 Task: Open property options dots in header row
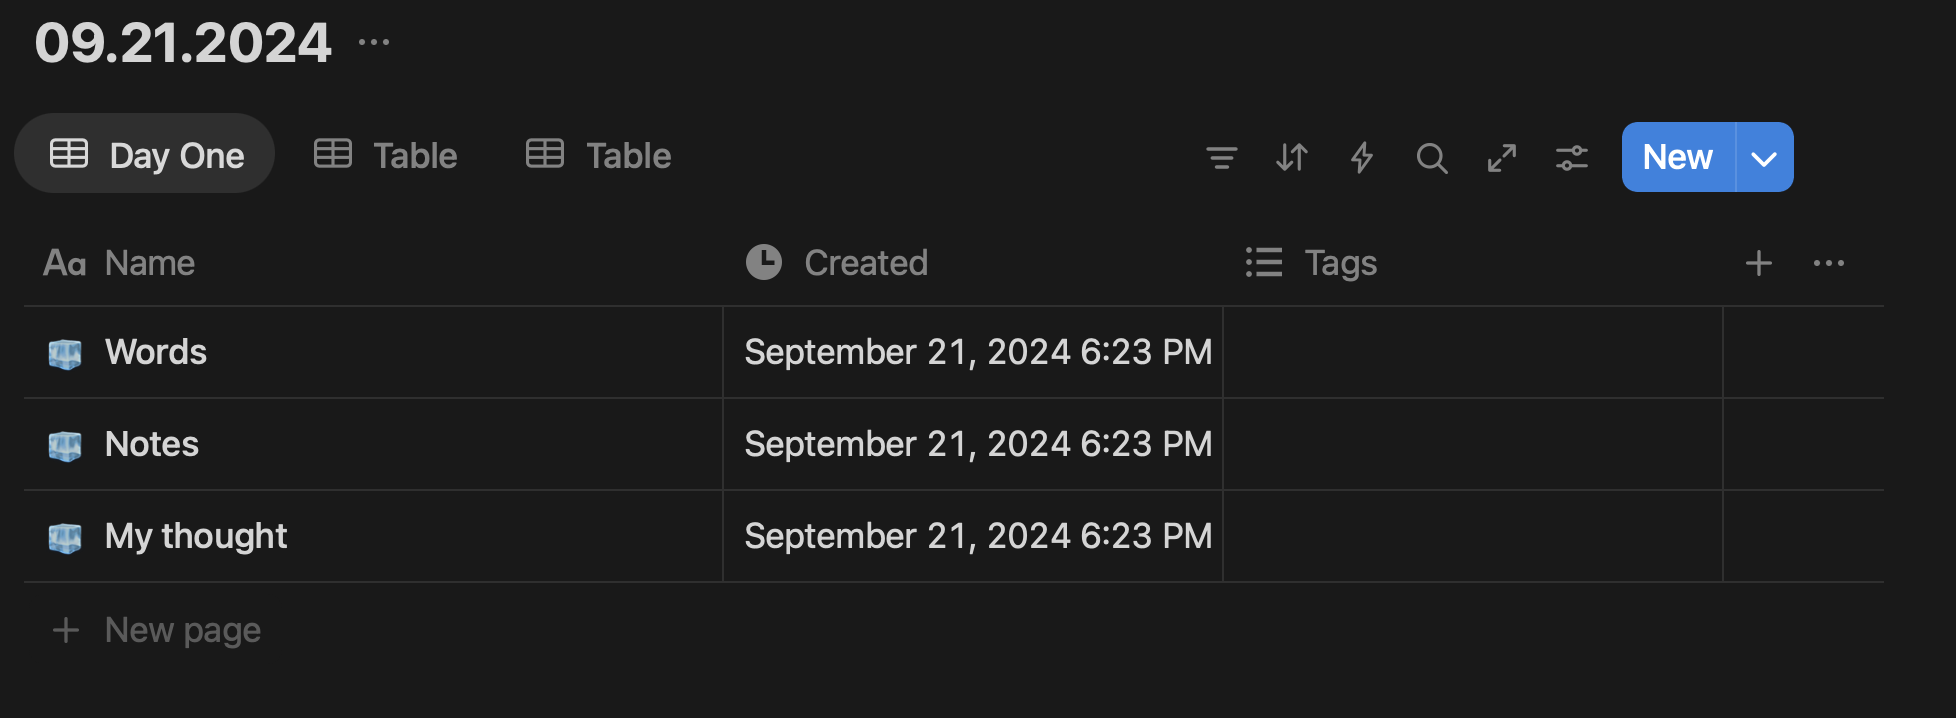pos(1829,263)
